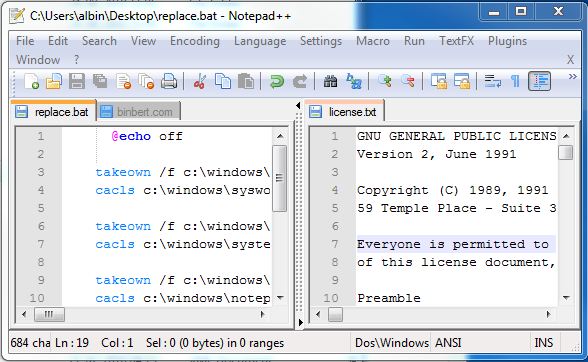Click the license.txt pane scroll down arrow
Viewport: 588px width, 362px height.
(x=566, y=298)
